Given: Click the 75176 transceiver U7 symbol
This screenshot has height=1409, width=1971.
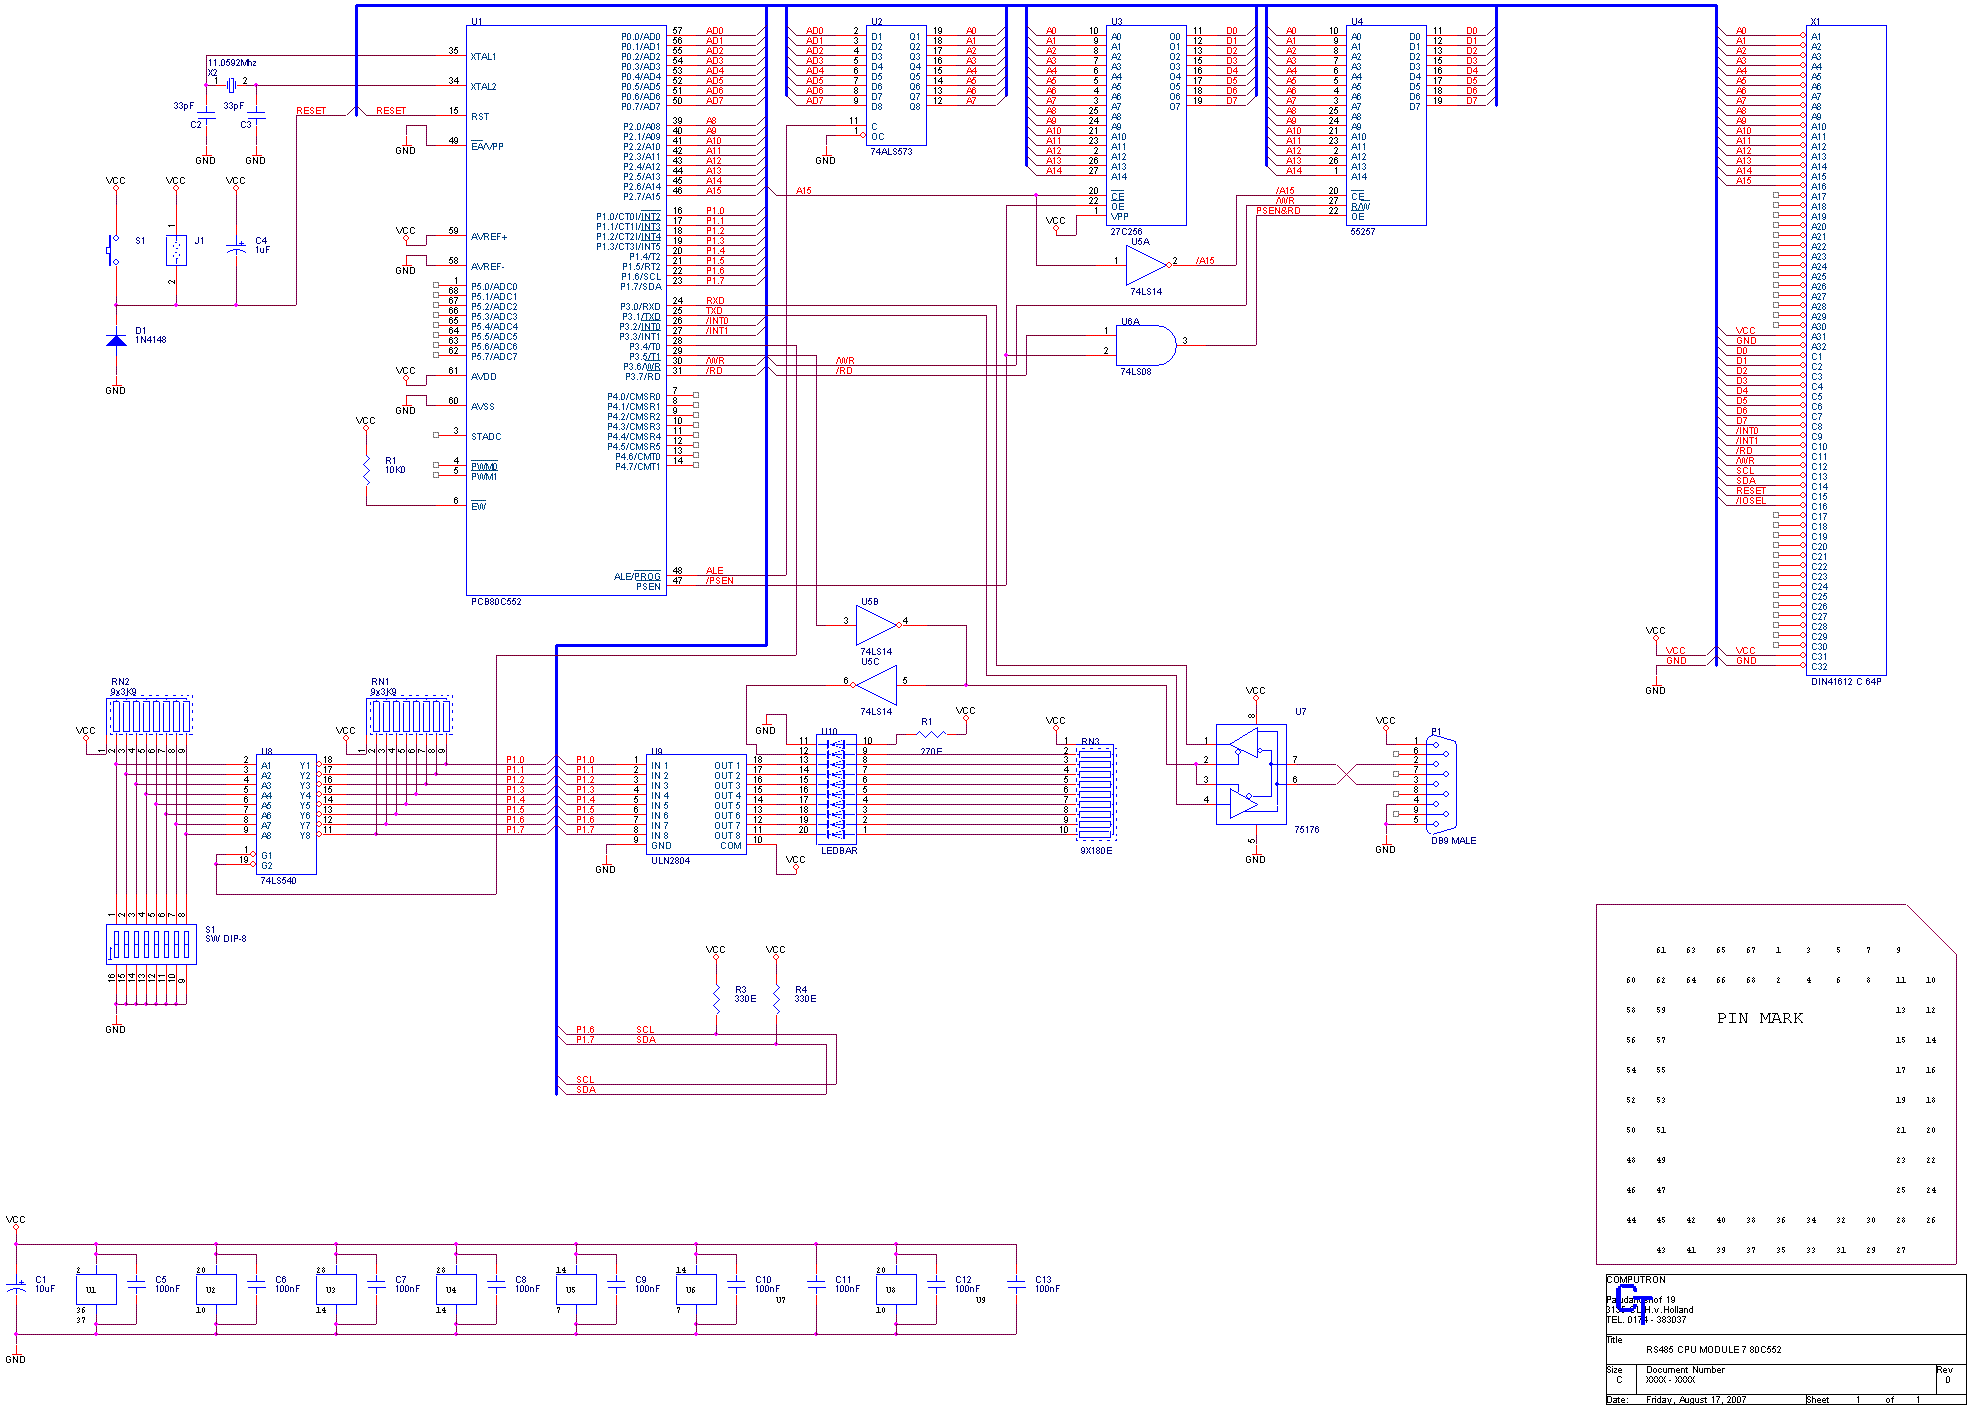Looking at the screenshot, I should (x=1252, y=775).
